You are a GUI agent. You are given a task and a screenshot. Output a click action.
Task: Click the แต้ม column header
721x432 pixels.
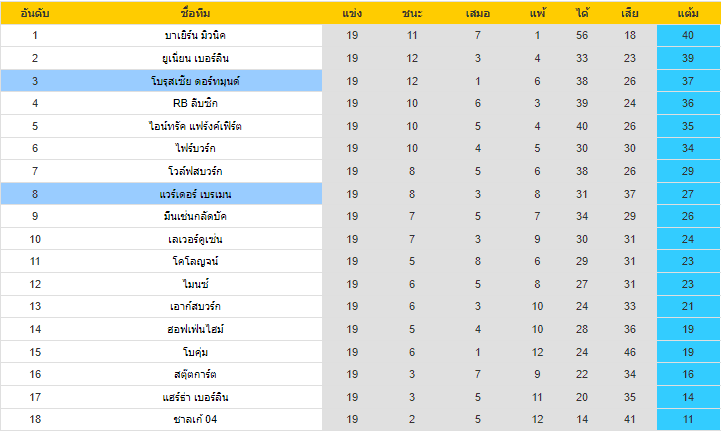click(688, 13)
